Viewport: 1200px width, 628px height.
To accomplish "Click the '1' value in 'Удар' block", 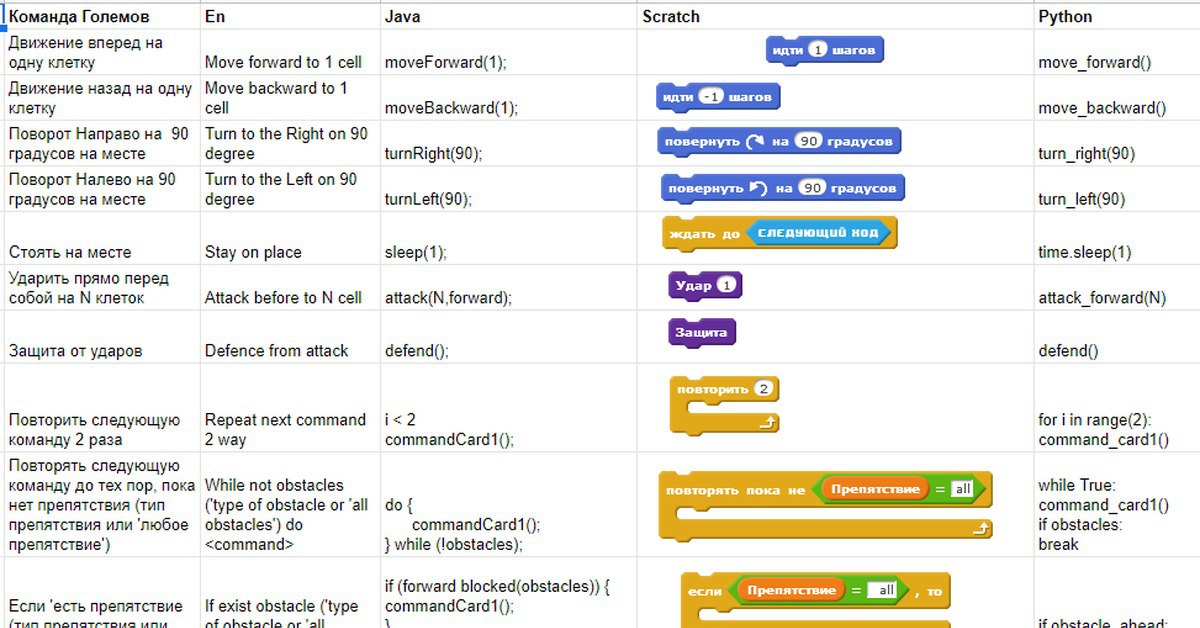I will (x=726, y=286).
